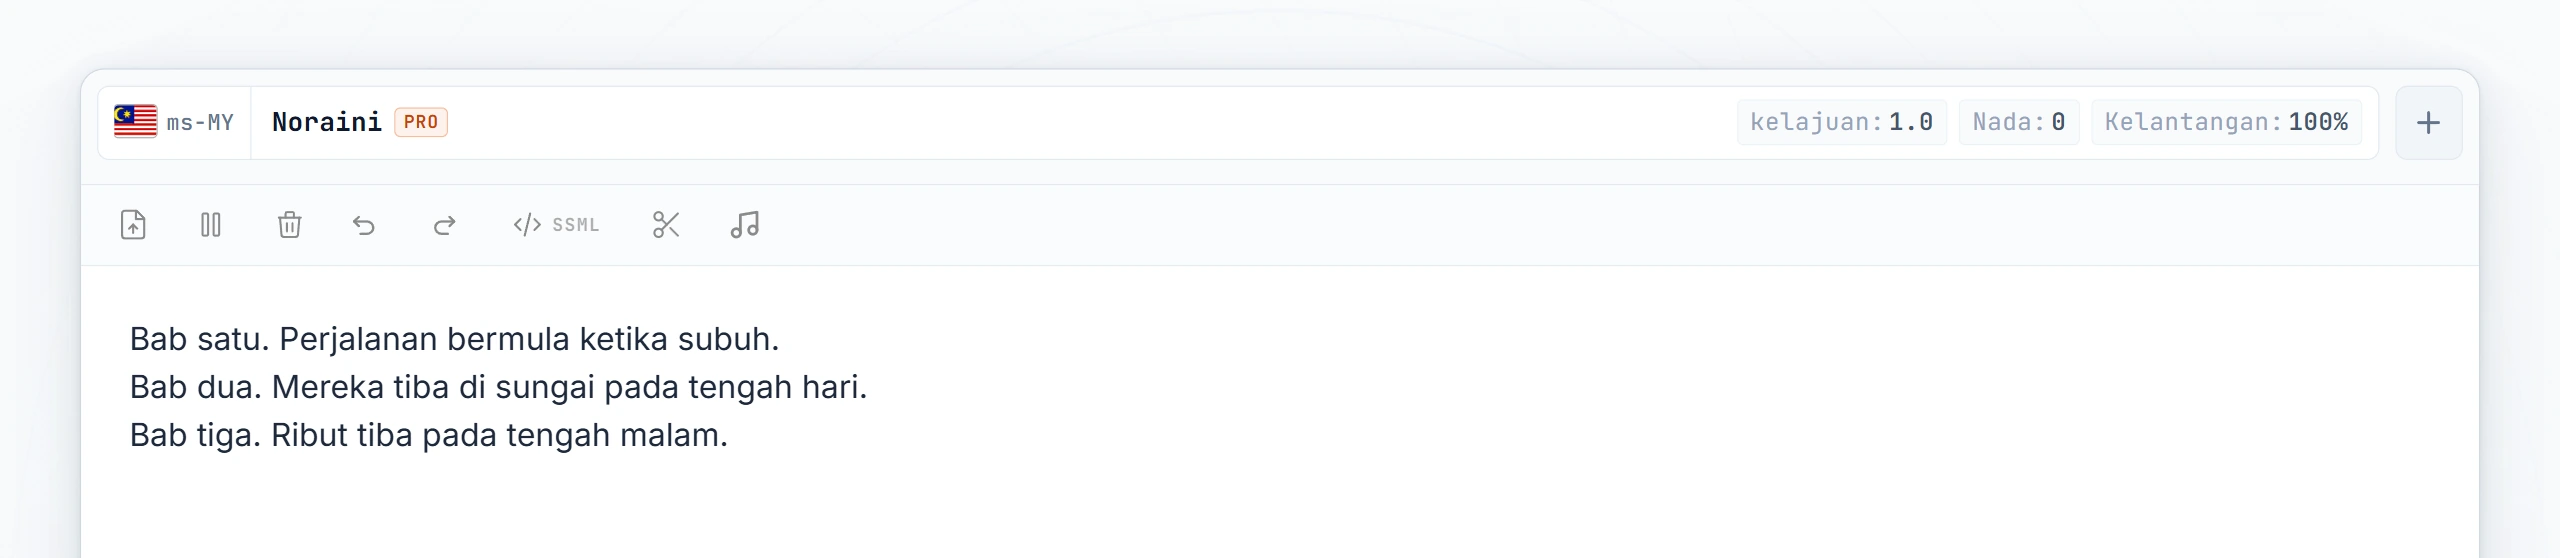Redo the last undone edit
2560x558 pixels.
[x=444, y=225]
